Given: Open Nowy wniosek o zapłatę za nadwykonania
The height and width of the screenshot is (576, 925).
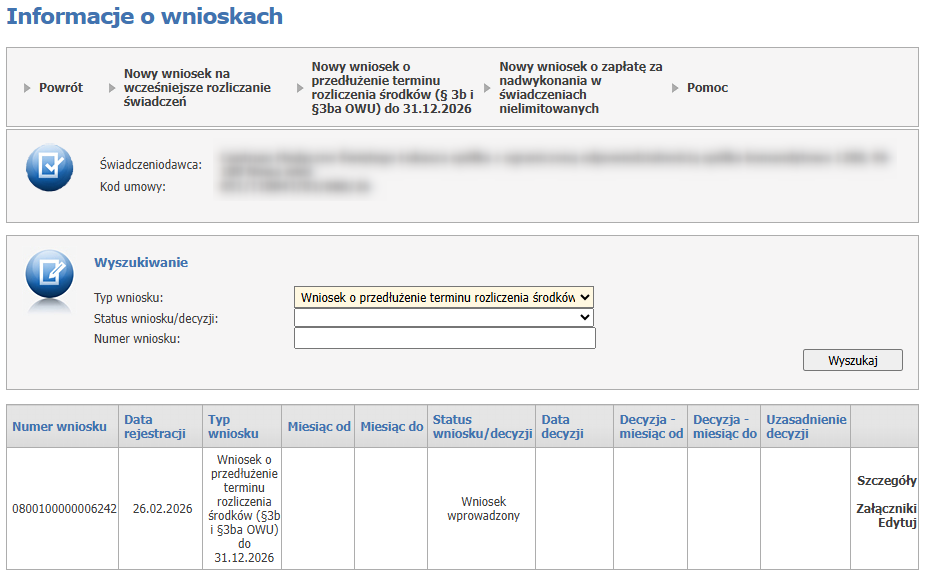Looking at the screenshot, I should click(580, 88).
